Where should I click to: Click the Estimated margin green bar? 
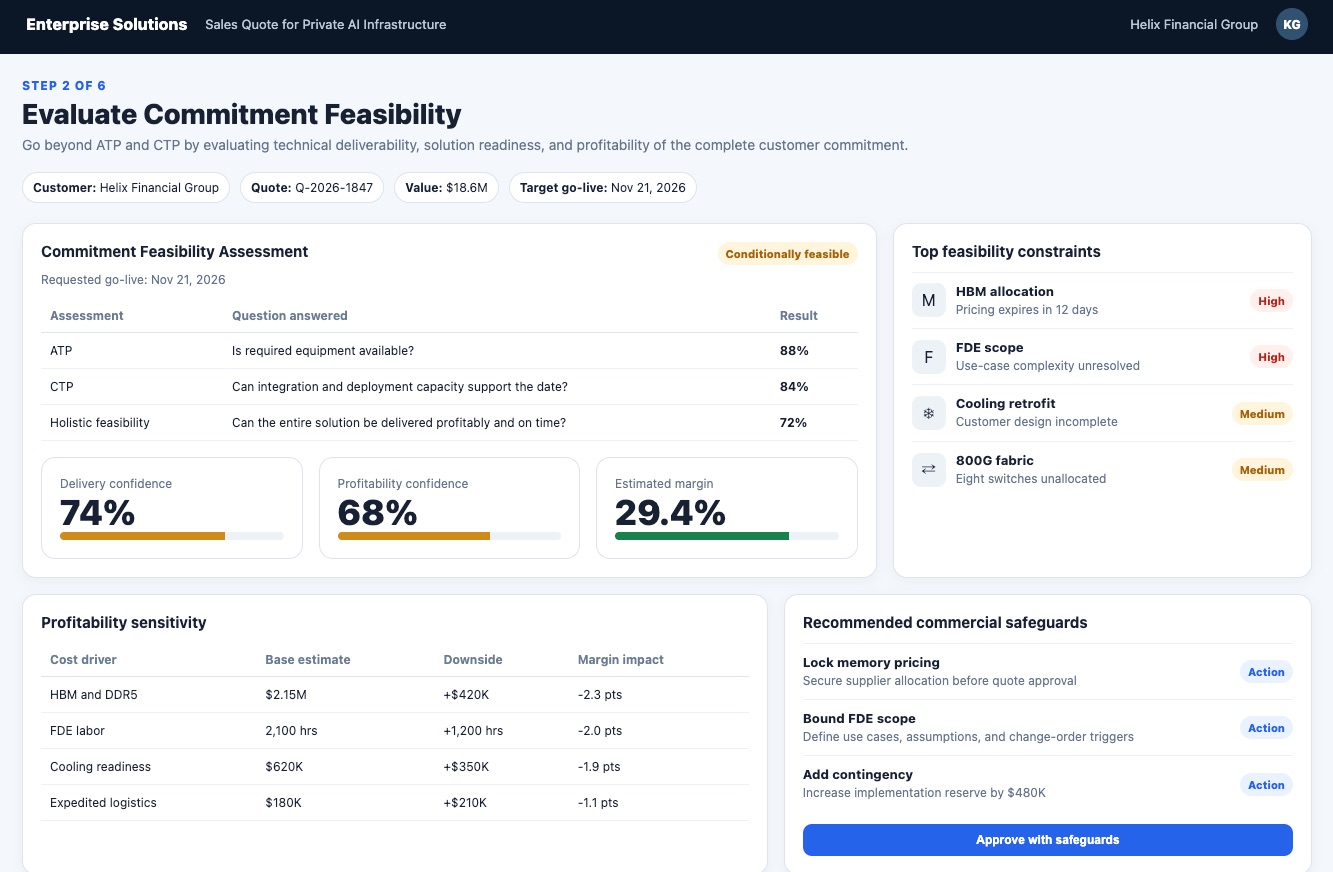702,536
